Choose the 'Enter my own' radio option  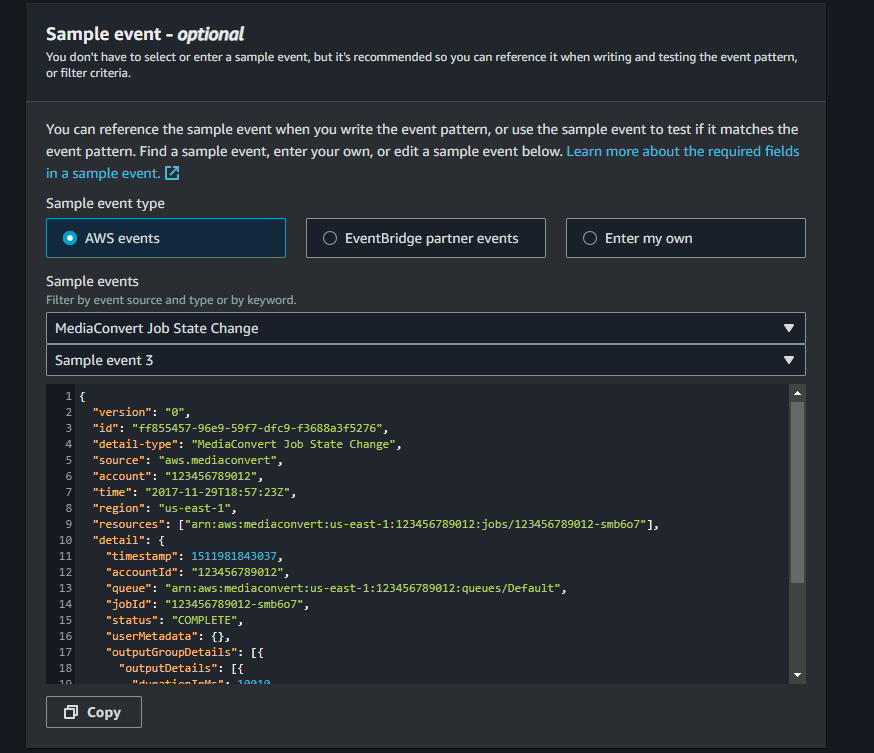590,238
